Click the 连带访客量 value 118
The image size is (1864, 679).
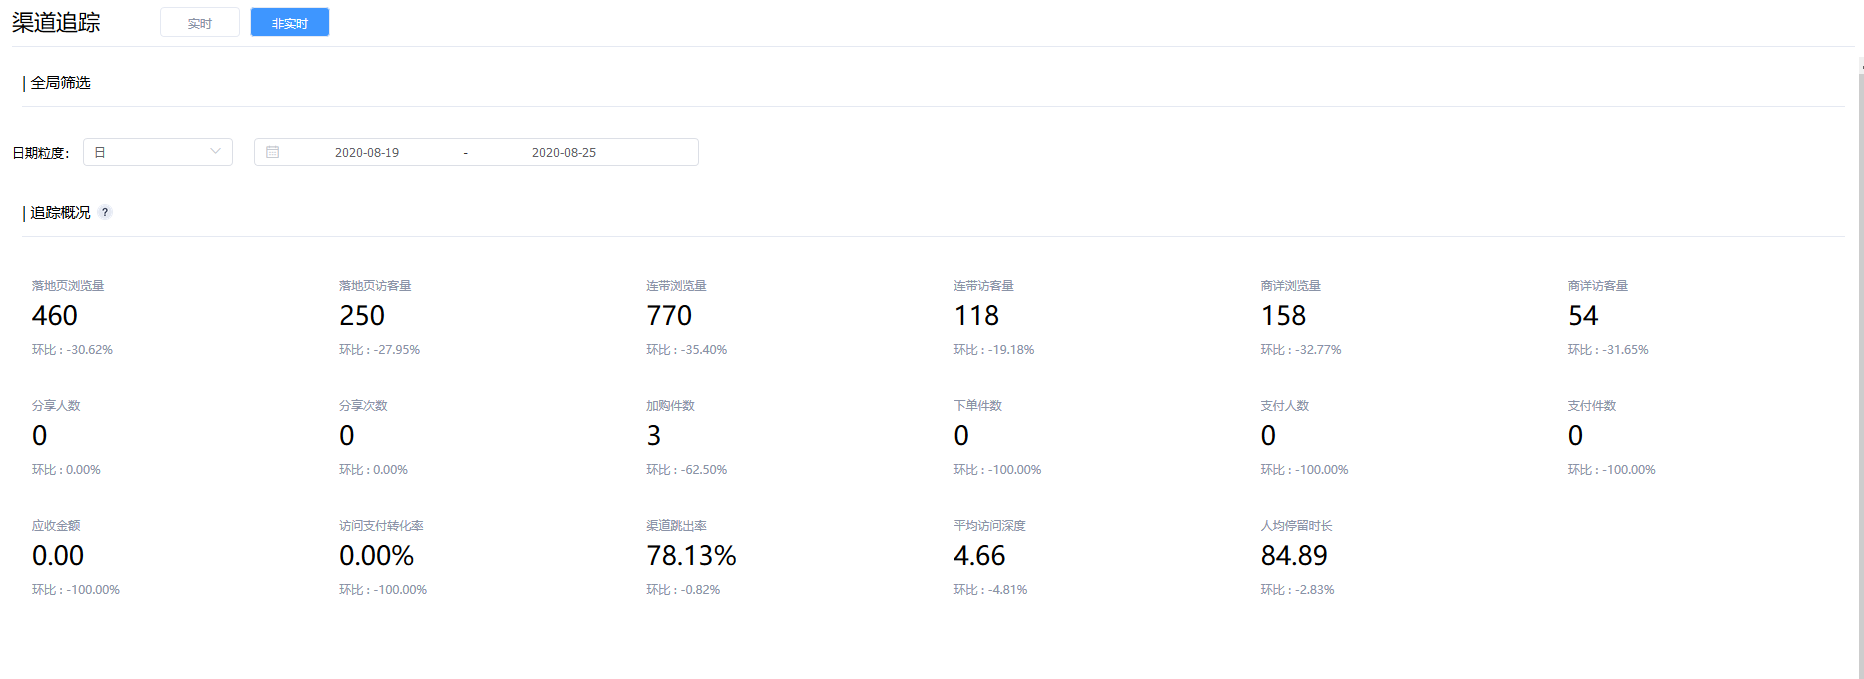976,316
